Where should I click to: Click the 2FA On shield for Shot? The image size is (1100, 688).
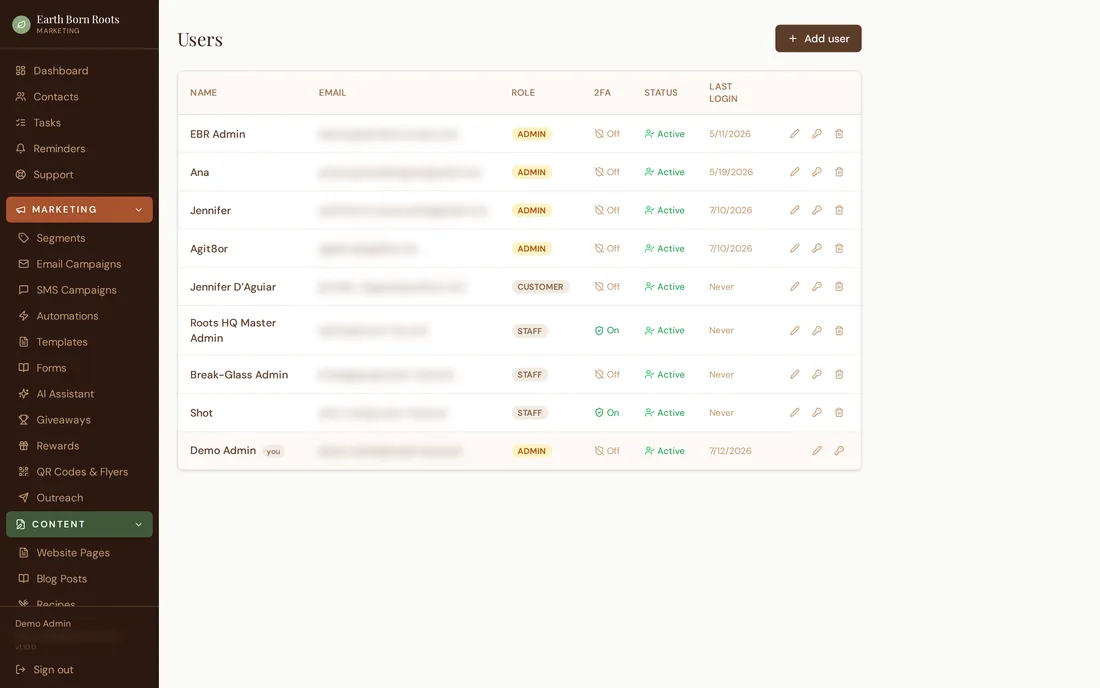click(599, 413)
